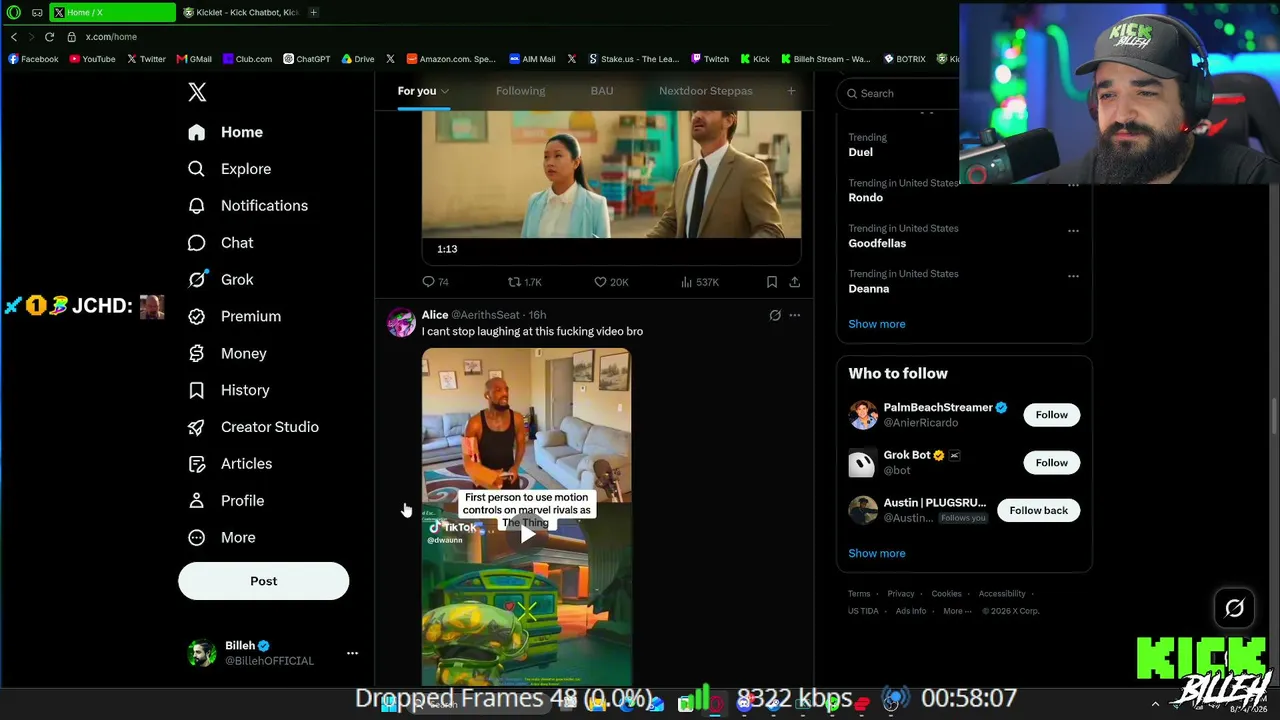
Task: Open the Privacy footer link
Action: pos(901,594)
